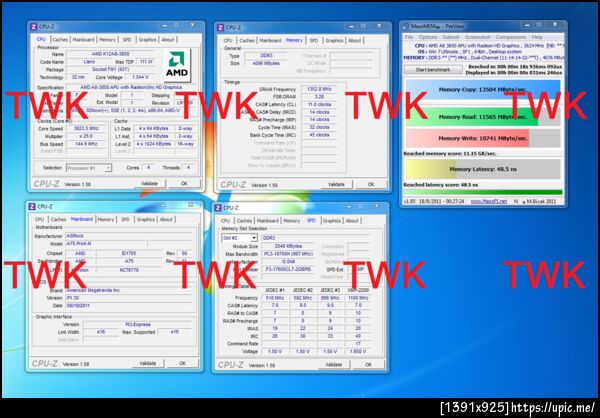Open the Options menu in MaxxMEM

(427, 37)
